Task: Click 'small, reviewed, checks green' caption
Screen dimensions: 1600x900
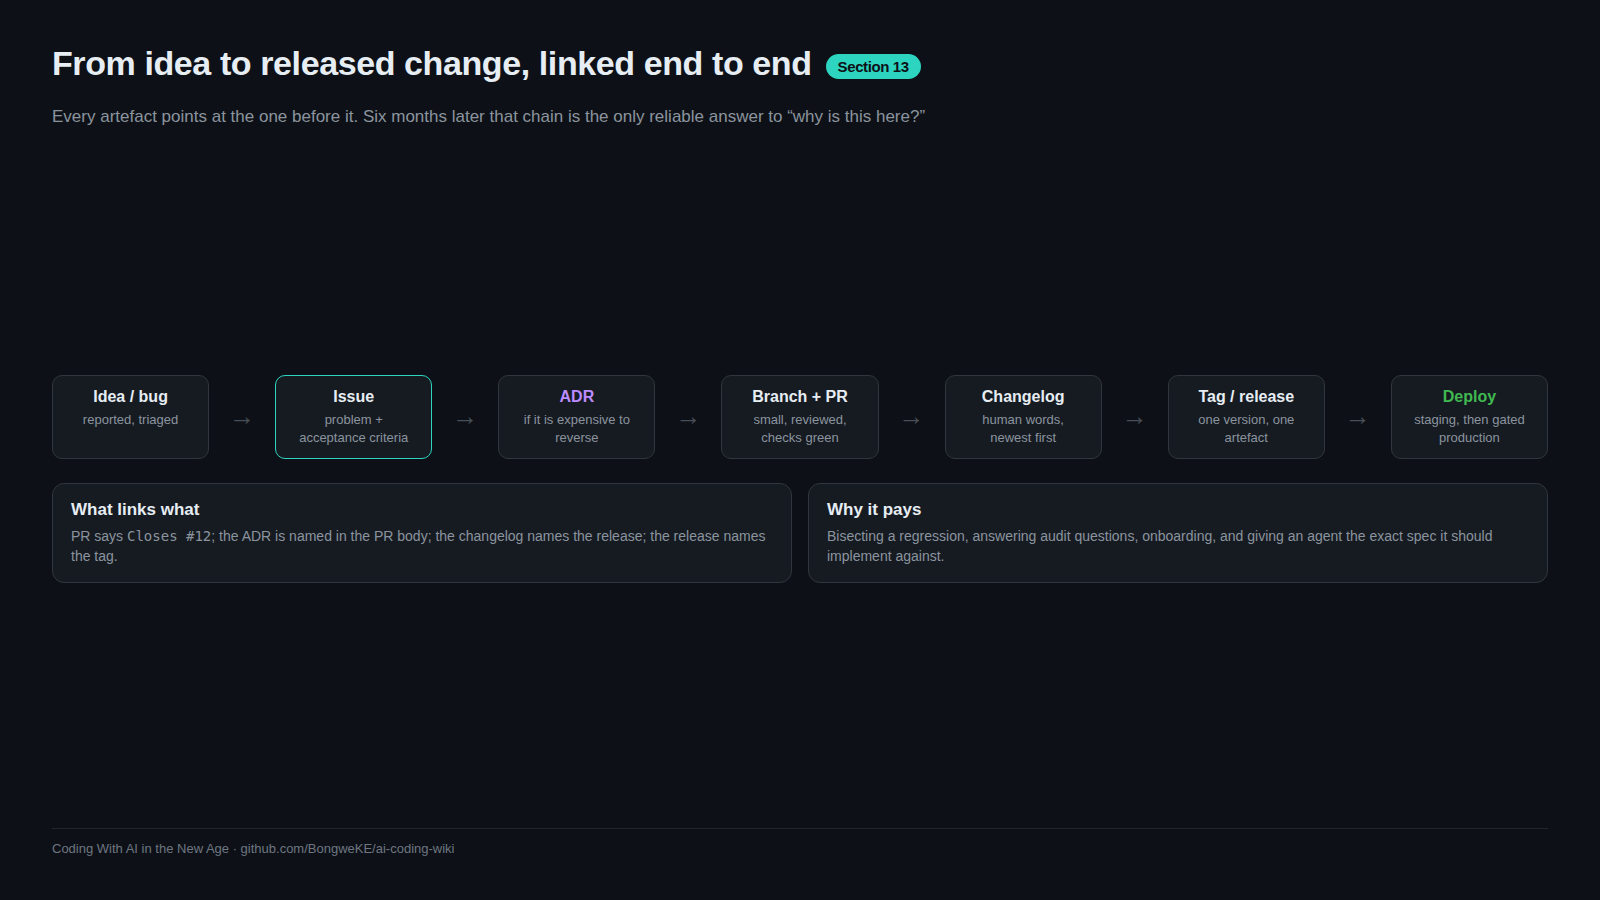Action: click(x=800, y=429)
